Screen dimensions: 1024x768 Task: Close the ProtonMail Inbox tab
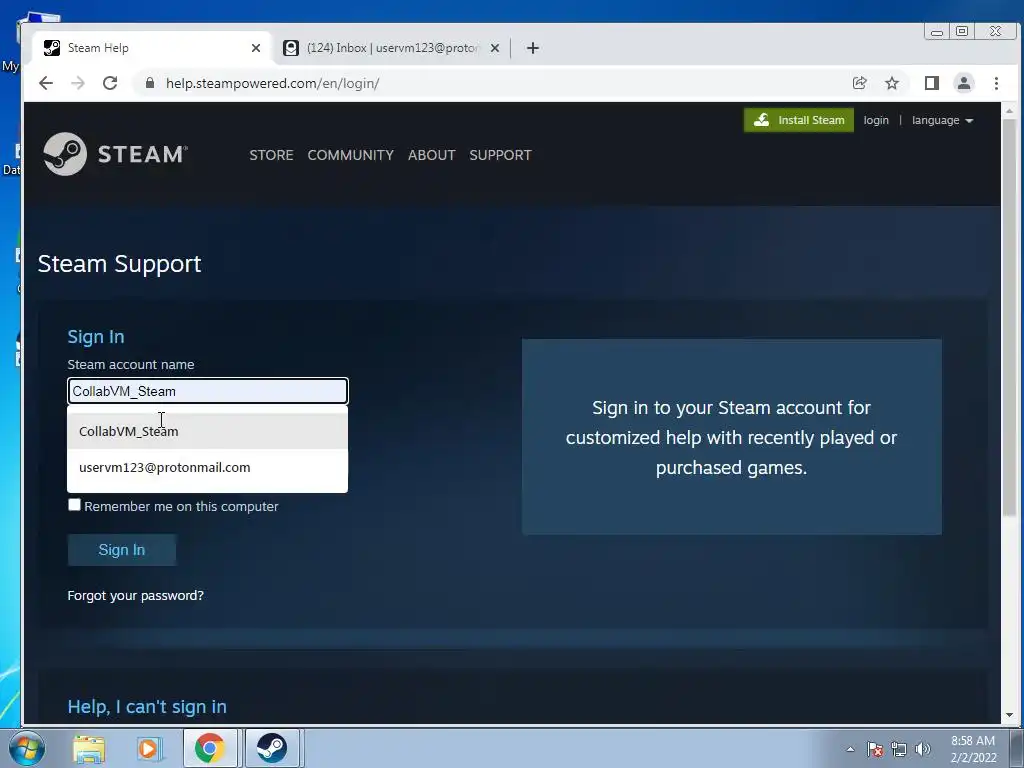point(494,48)
